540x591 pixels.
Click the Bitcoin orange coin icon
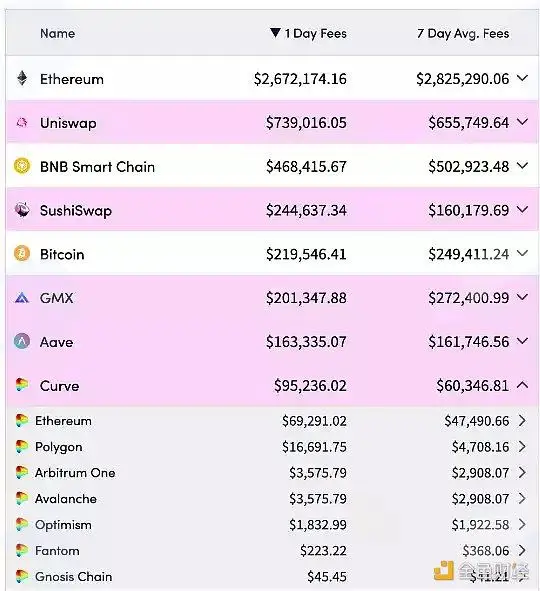click(x=22, y=254)
